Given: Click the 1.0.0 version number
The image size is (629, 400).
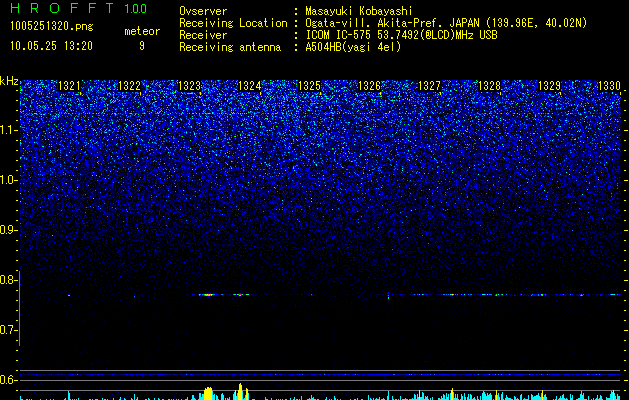Looking at the screenshot, I should click(135, 8).
